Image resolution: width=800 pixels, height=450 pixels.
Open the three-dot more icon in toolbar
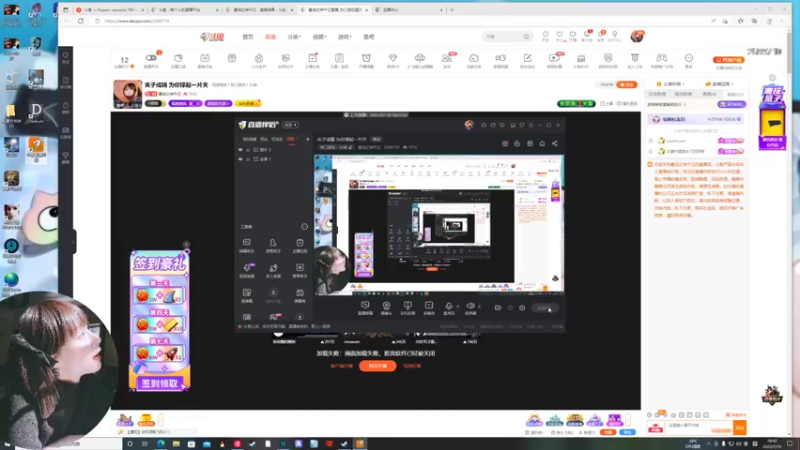tap(688, 58)
